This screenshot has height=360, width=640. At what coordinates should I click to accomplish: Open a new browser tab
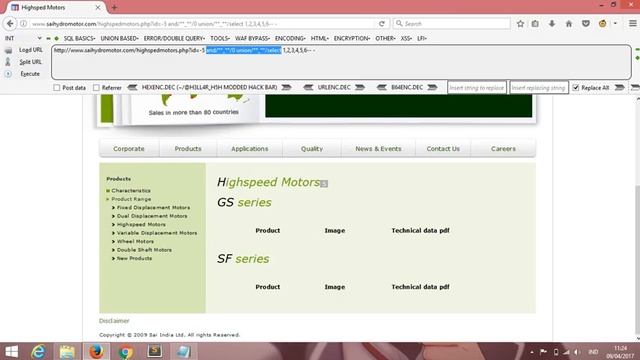click(x=114, y=7)
